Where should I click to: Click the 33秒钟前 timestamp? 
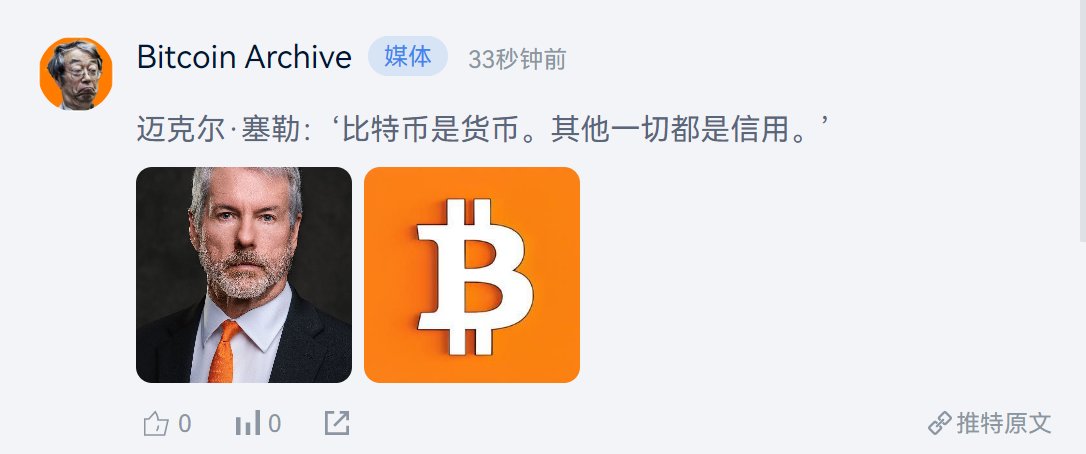(x=517, y=60)
